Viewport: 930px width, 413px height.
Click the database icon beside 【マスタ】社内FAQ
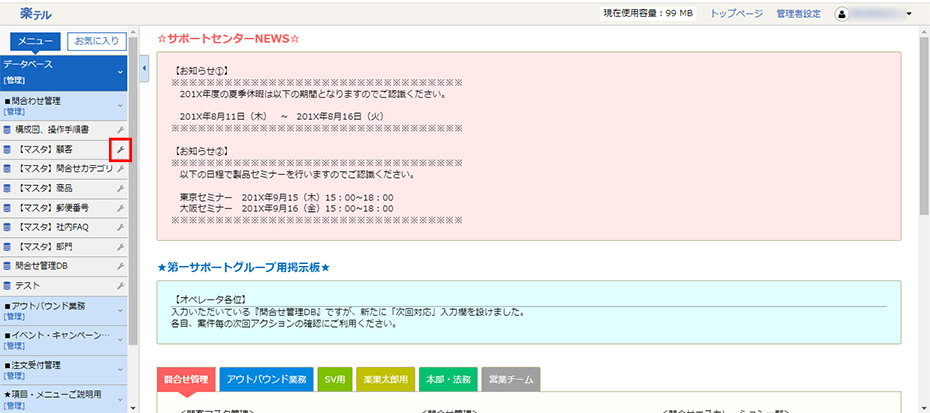click(x=8, y=227)
